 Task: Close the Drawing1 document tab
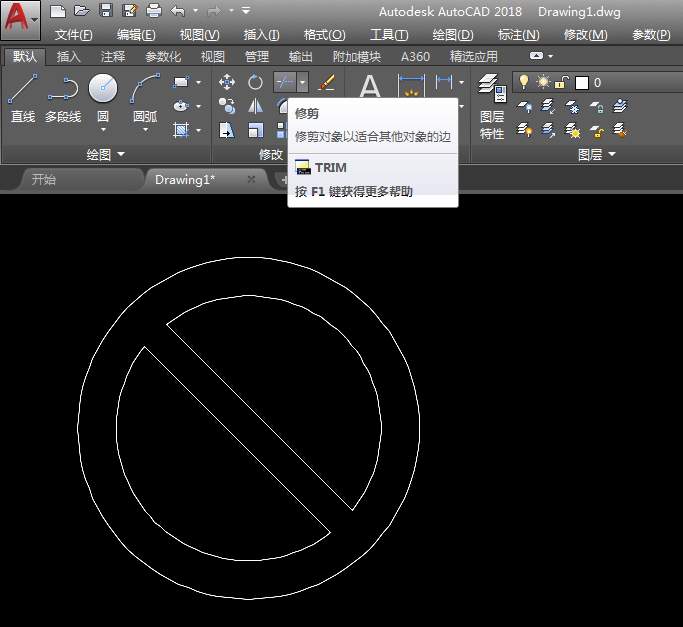click(x=251, y=179)
